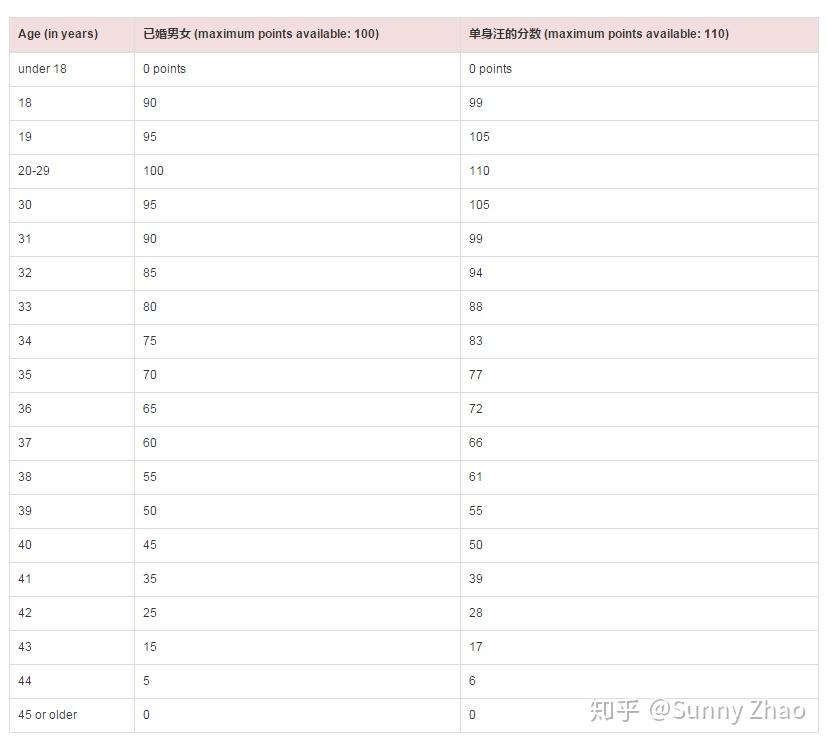The image size is (827, 747).
Task: Select the 'under 18' row label
Action: click(x=42, y=69)
